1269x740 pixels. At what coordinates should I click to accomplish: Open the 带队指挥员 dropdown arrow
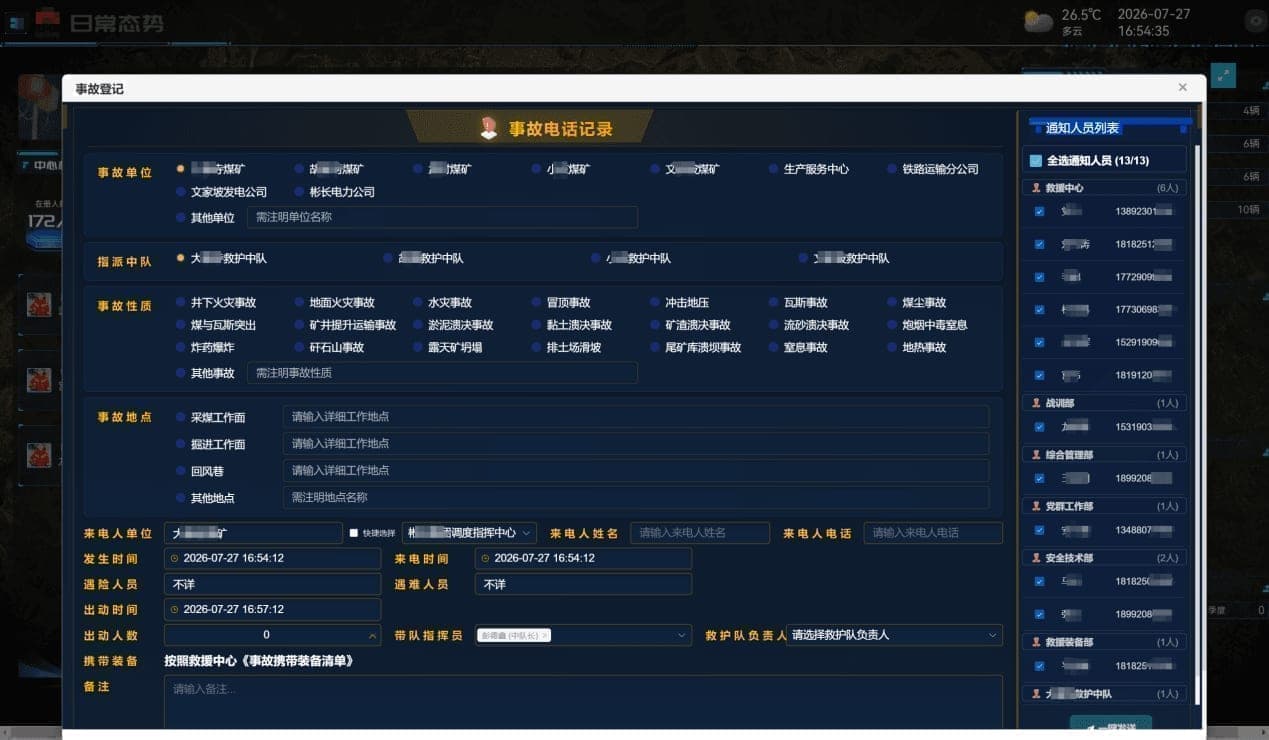point(682,635)
